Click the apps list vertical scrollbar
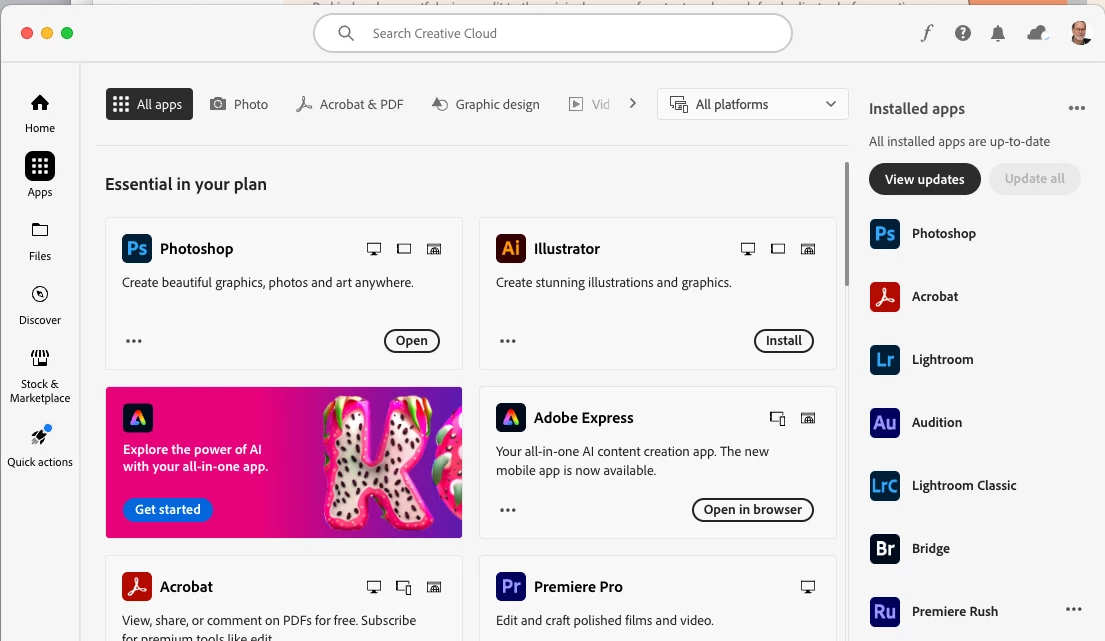 [x=846, y=224]
